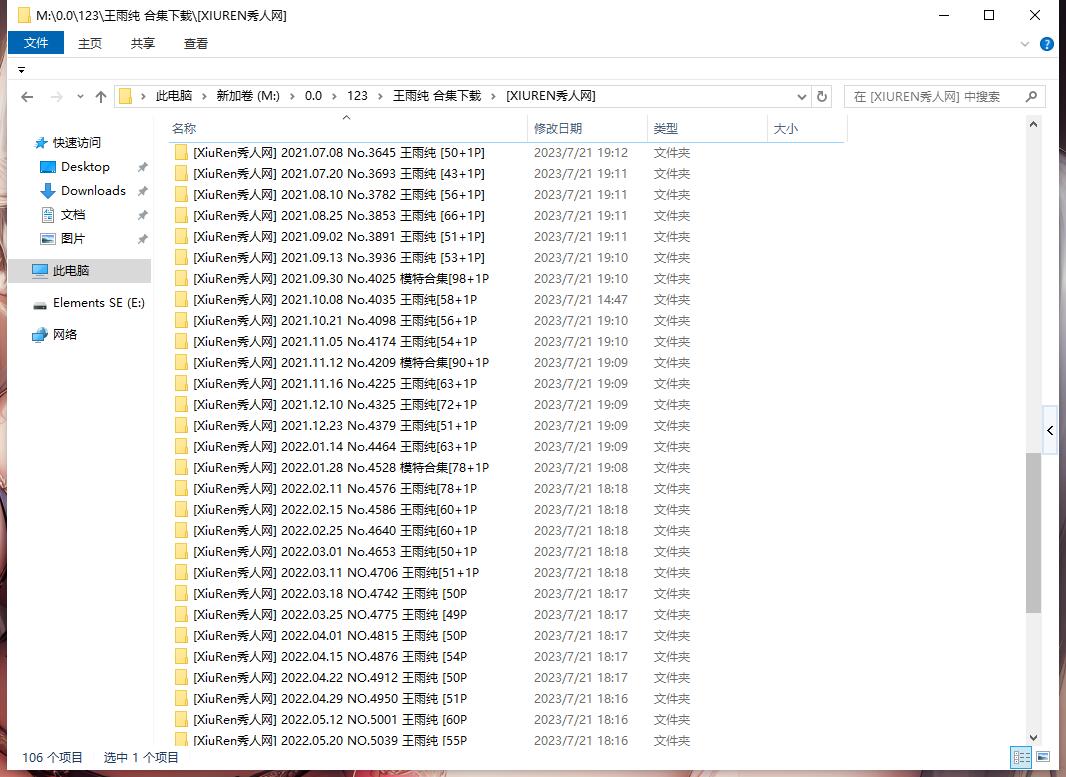Select Elements SE (E:) drive
The image size is (1066, 777).
tap(99, 303)
